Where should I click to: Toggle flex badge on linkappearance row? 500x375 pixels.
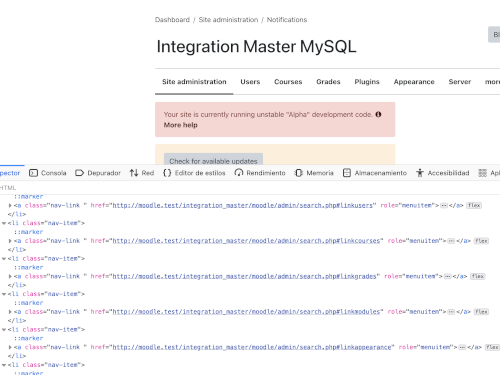point(492,347)
